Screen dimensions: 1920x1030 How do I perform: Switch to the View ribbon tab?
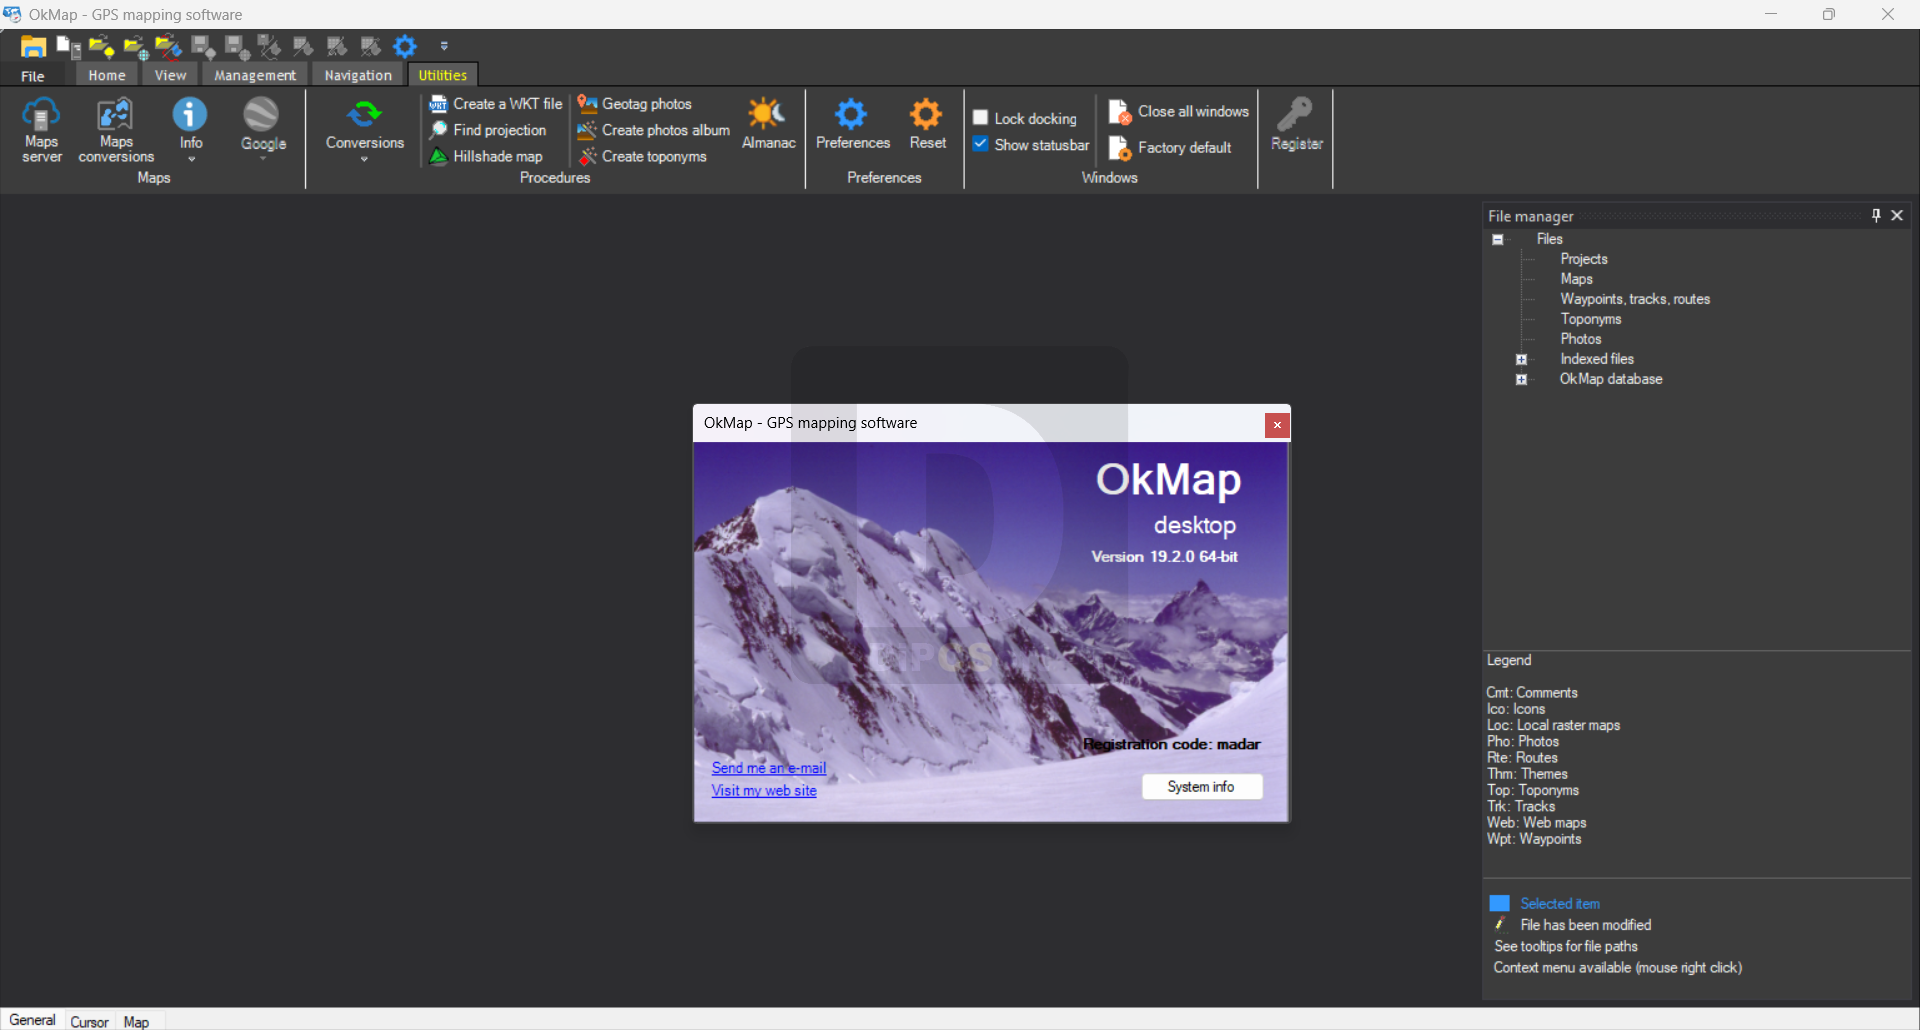pyautogui.click(x=170, y=75)
